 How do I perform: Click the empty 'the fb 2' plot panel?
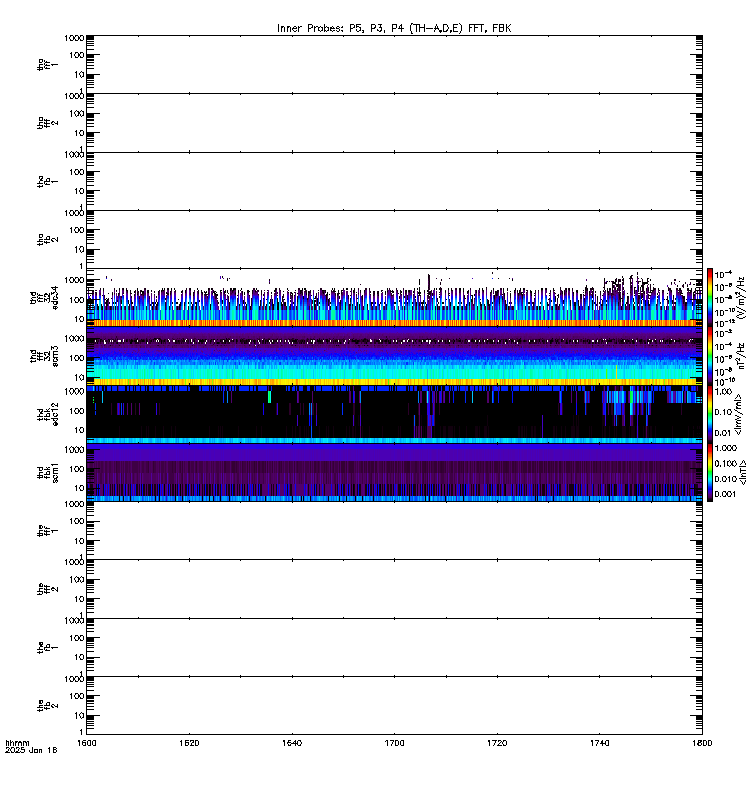click(394, 706)
